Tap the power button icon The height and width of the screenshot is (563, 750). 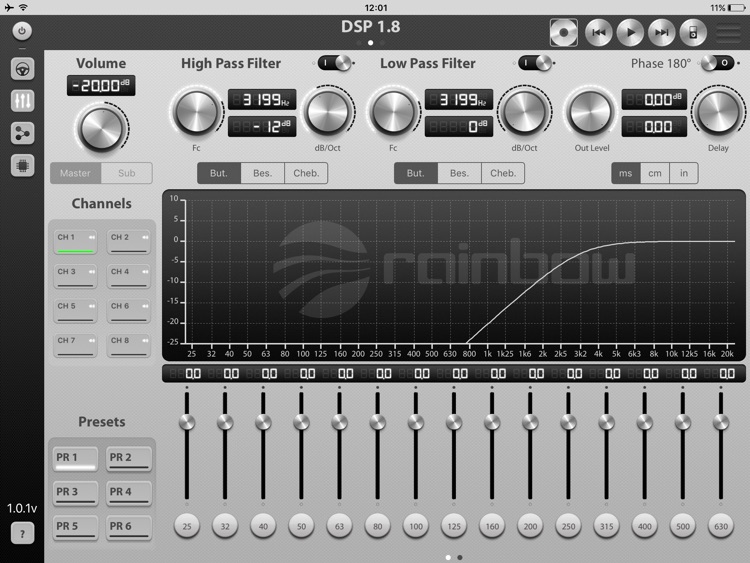[x=22, y=31]
